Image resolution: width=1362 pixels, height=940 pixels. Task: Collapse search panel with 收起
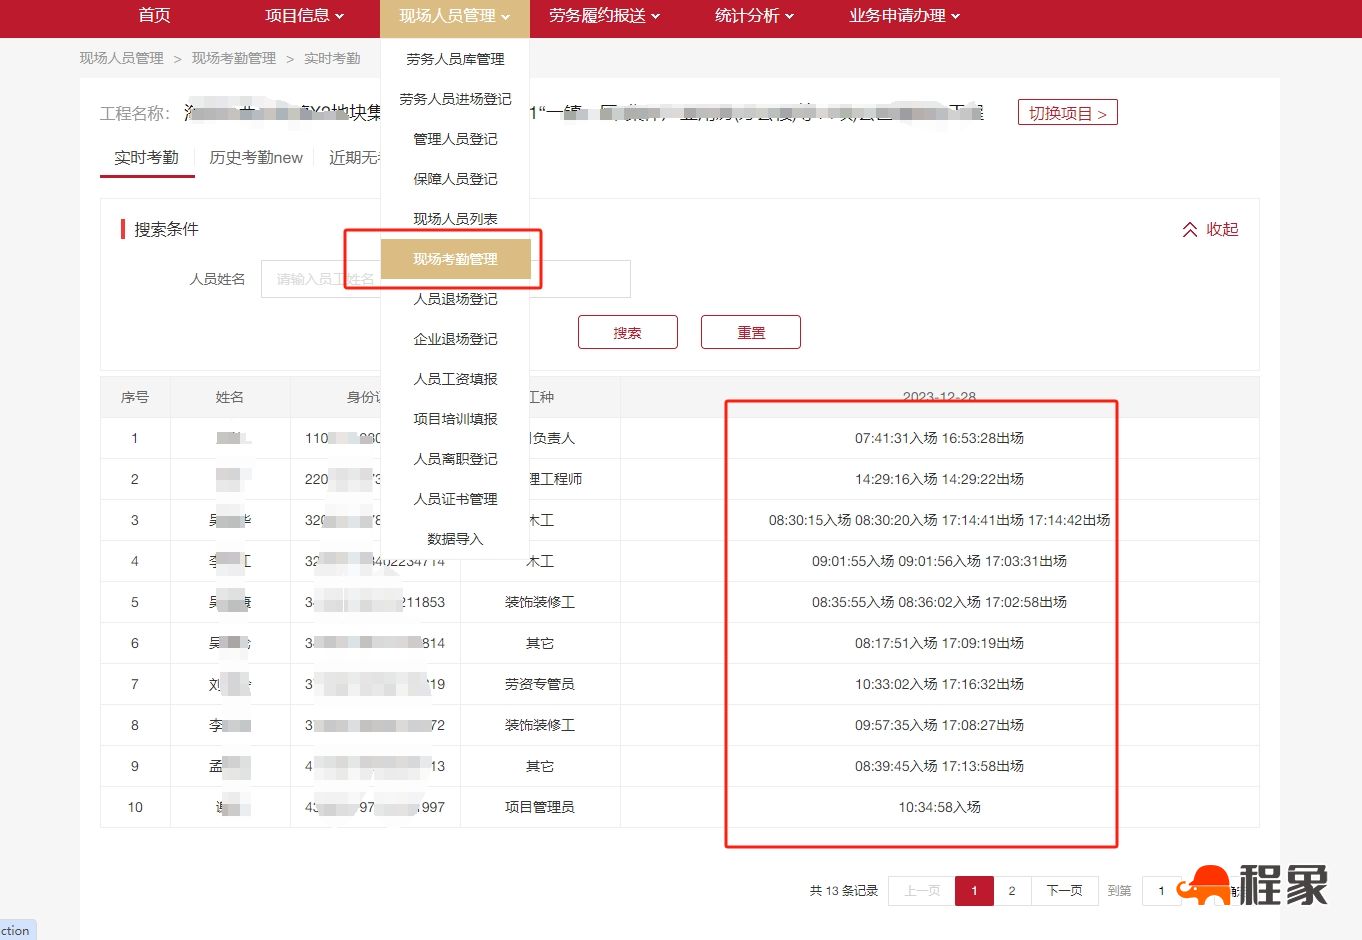pos(1210,229)
